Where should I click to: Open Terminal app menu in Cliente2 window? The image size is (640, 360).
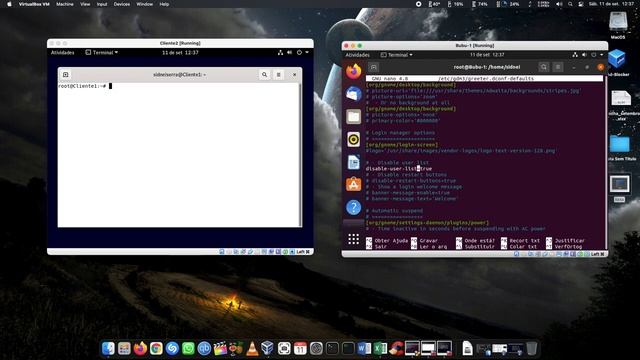102,53
